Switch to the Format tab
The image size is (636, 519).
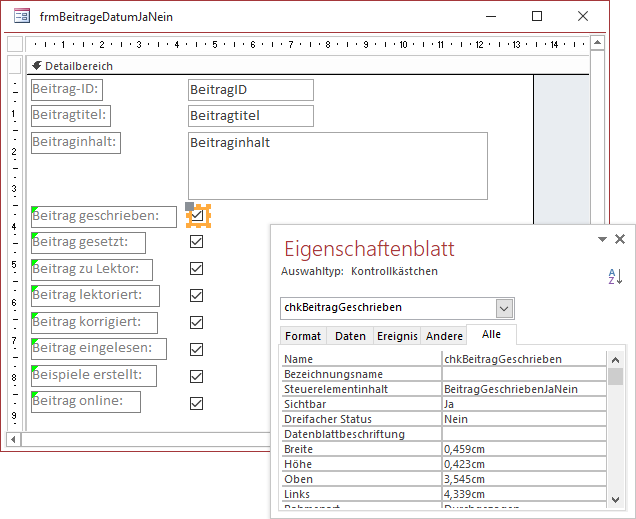(x=303, y=336)
